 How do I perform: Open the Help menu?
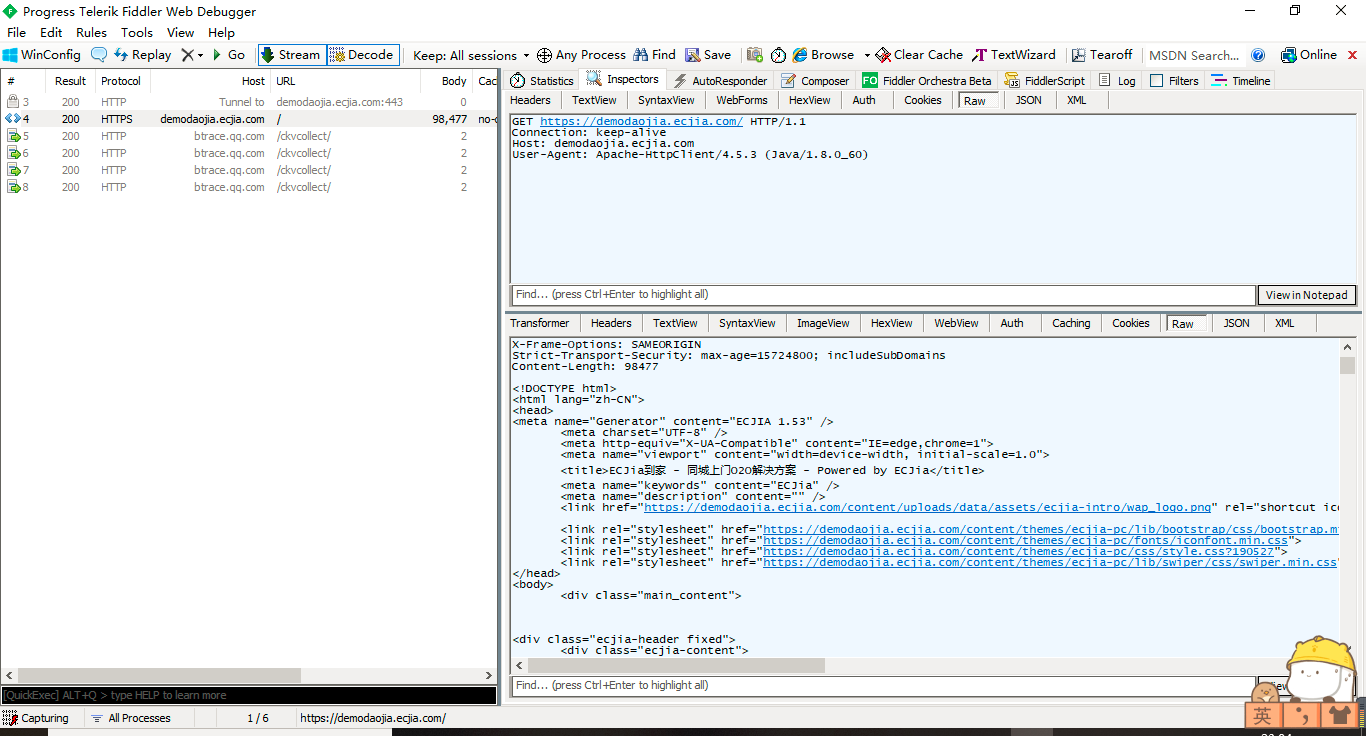point(222,33)
